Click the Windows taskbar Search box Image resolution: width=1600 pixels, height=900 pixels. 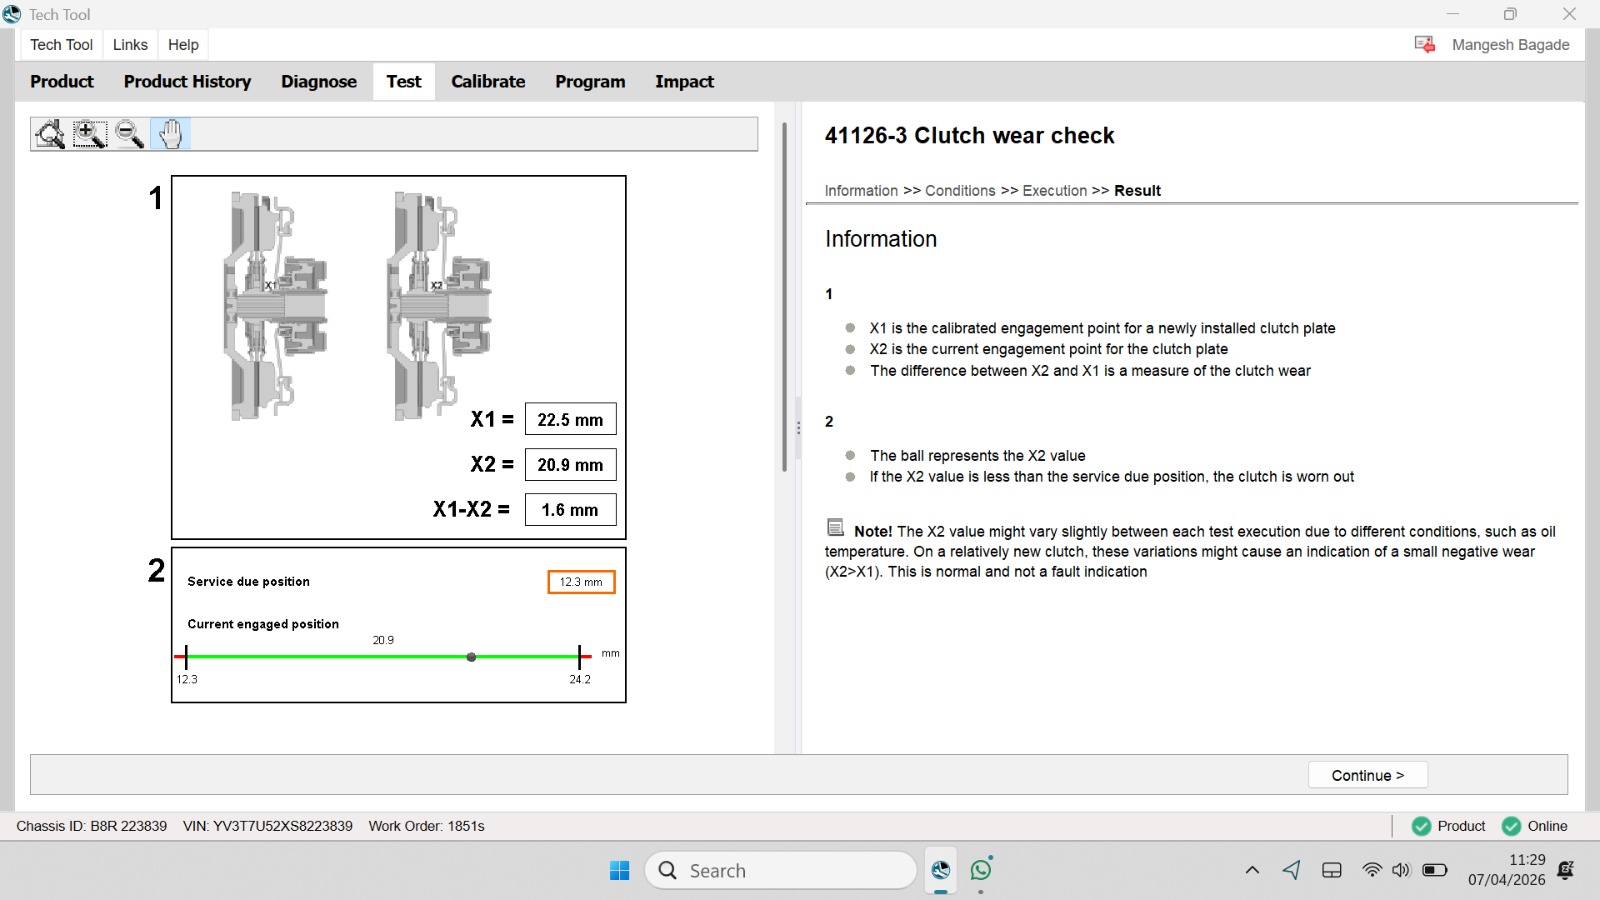point(781,871)
